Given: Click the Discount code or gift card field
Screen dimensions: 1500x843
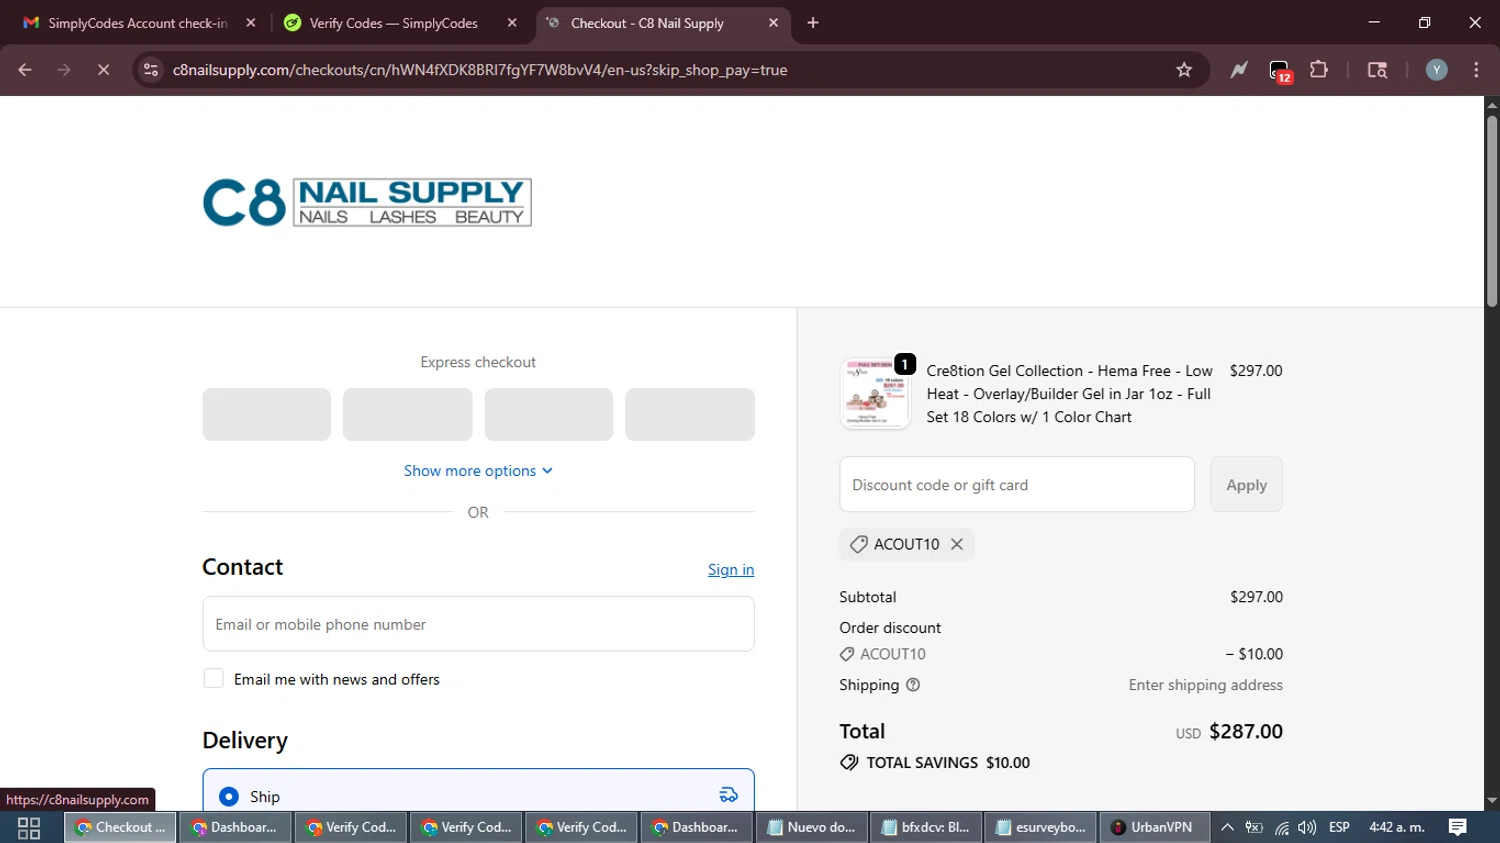Looking at the screenshot, I should click(x=1017, y=485).
